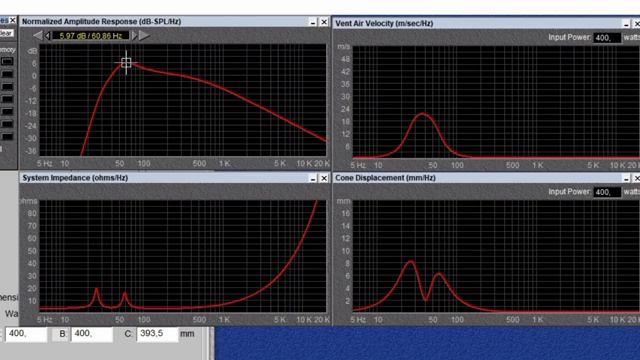Click the 5.97 dB / 60.86 Hz cursor readout
640x360 pixels.
[91, 36]
